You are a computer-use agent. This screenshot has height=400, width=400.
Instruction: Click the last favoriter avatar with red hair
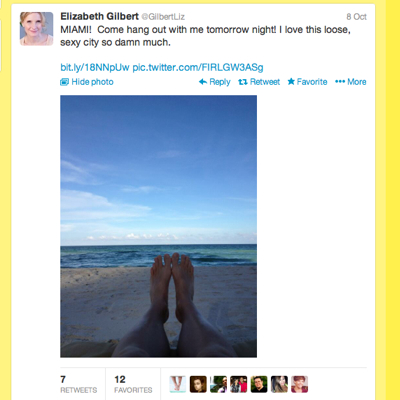[300, 384]
